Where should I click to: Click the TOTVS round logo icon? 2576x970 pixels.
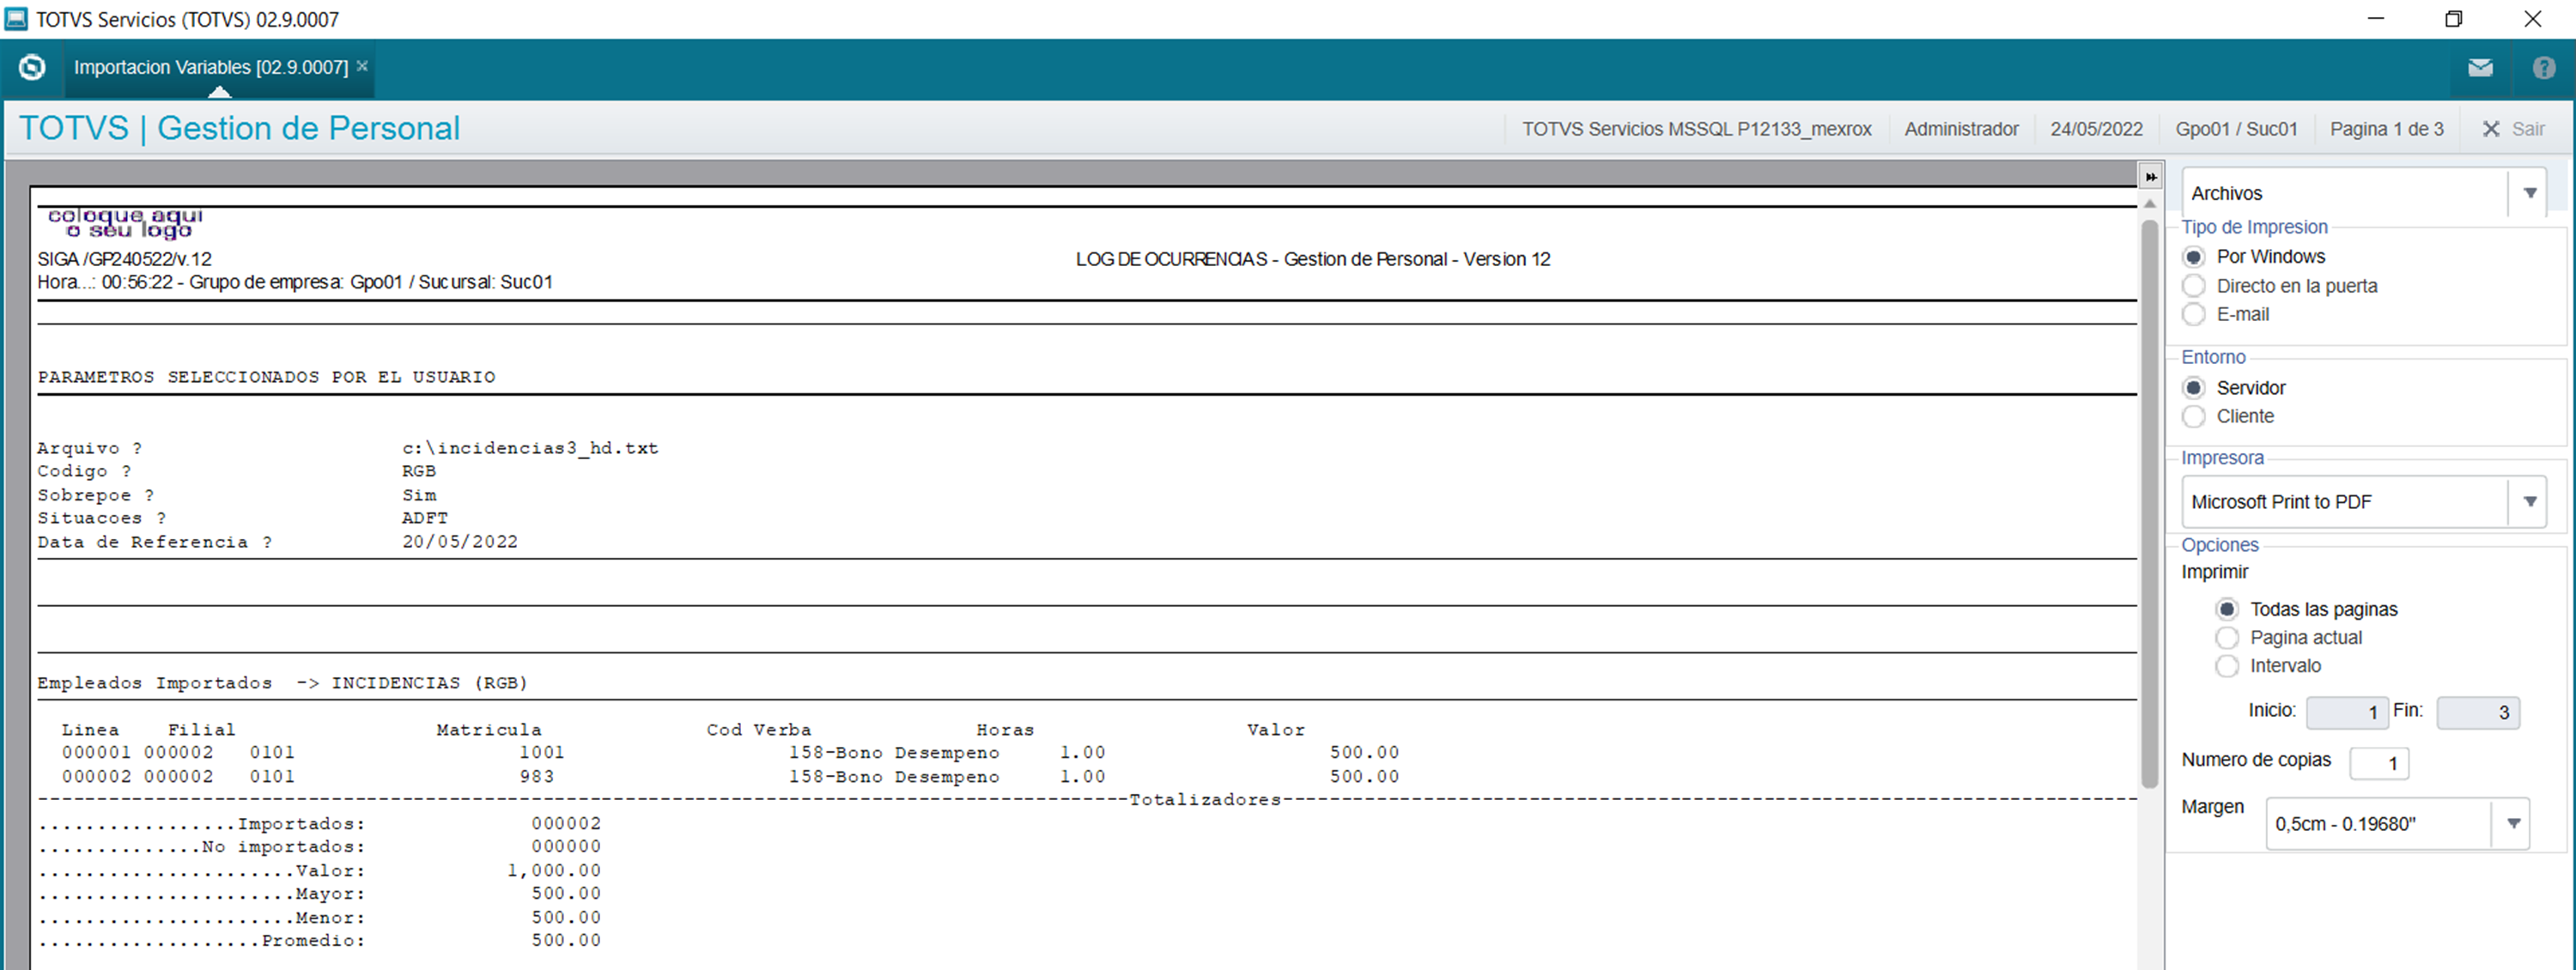click(x=32, y=67)
